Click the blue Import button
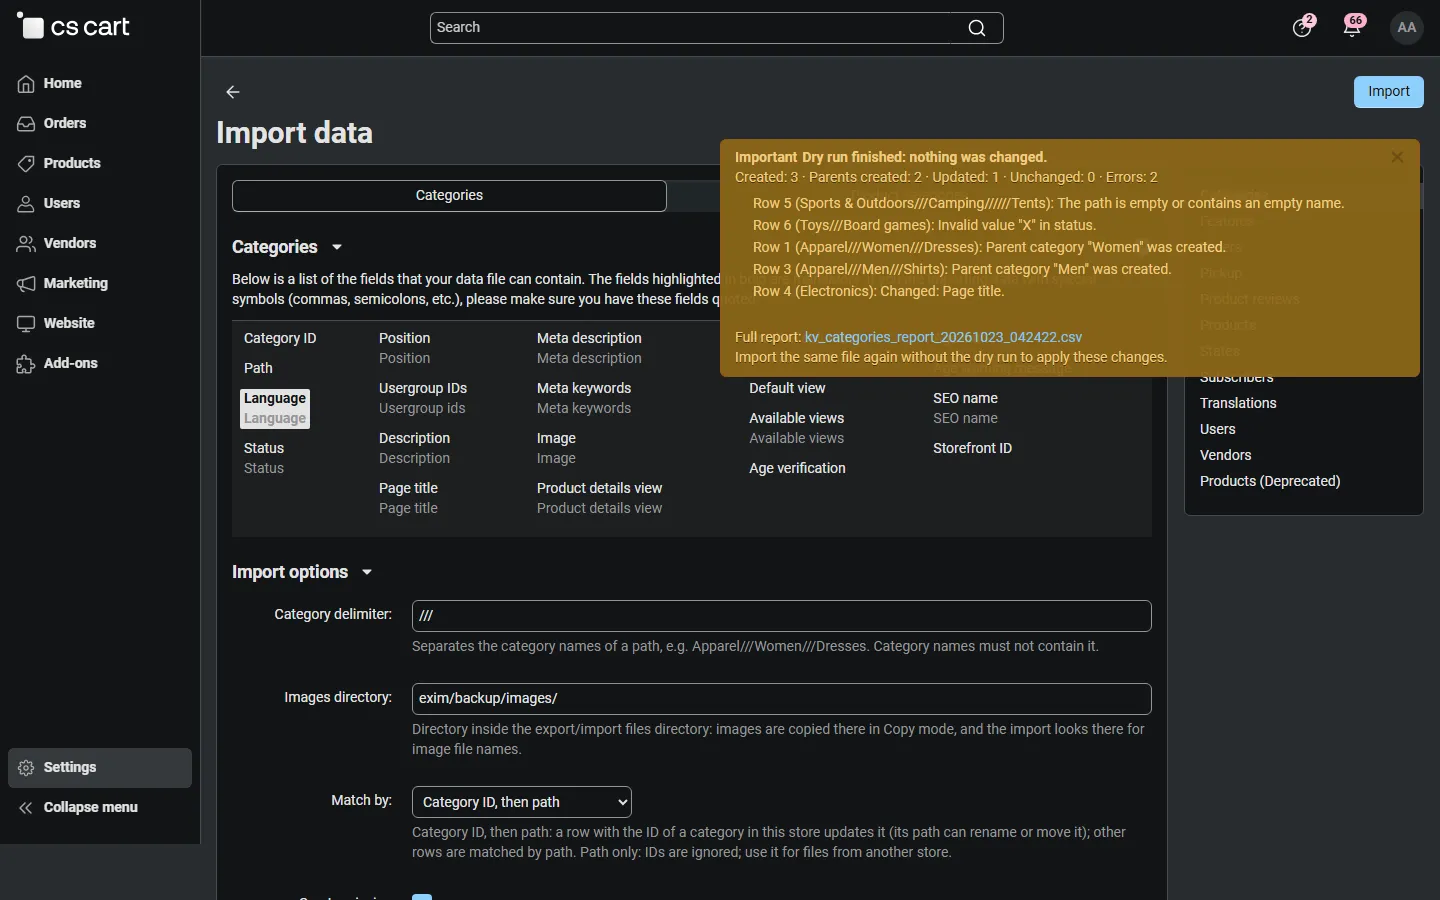This screenshot has width=1440, height=900. tap(1389, 92)
